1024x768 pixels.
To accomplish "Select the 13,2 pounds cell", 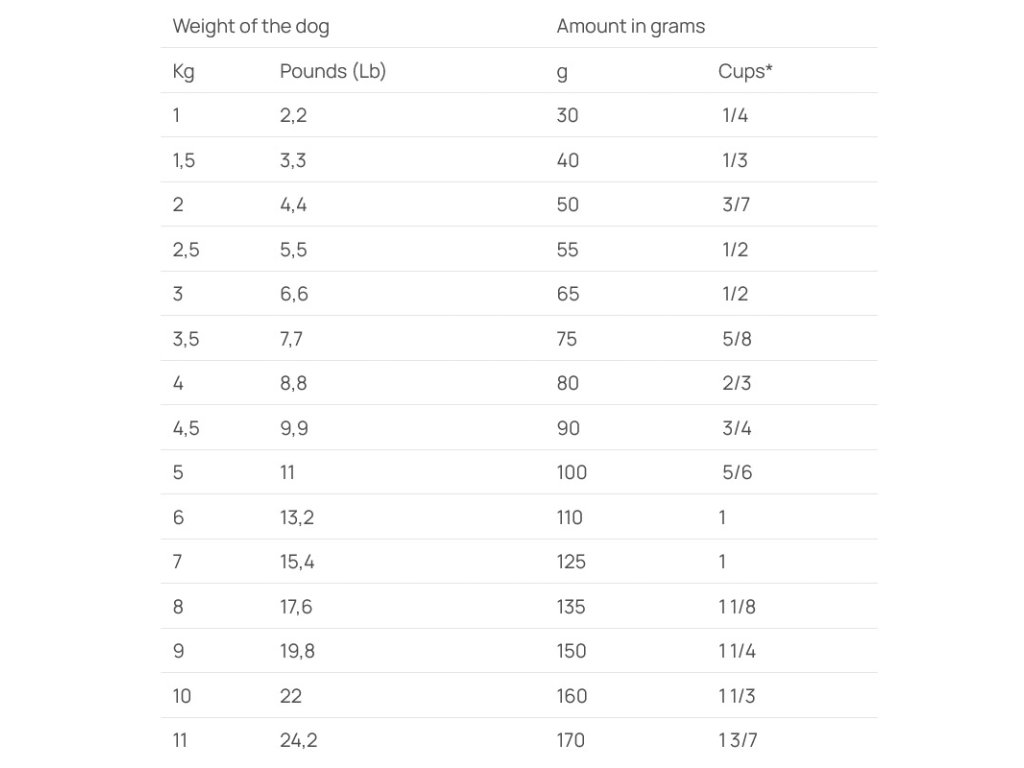I will click(297, 517).
